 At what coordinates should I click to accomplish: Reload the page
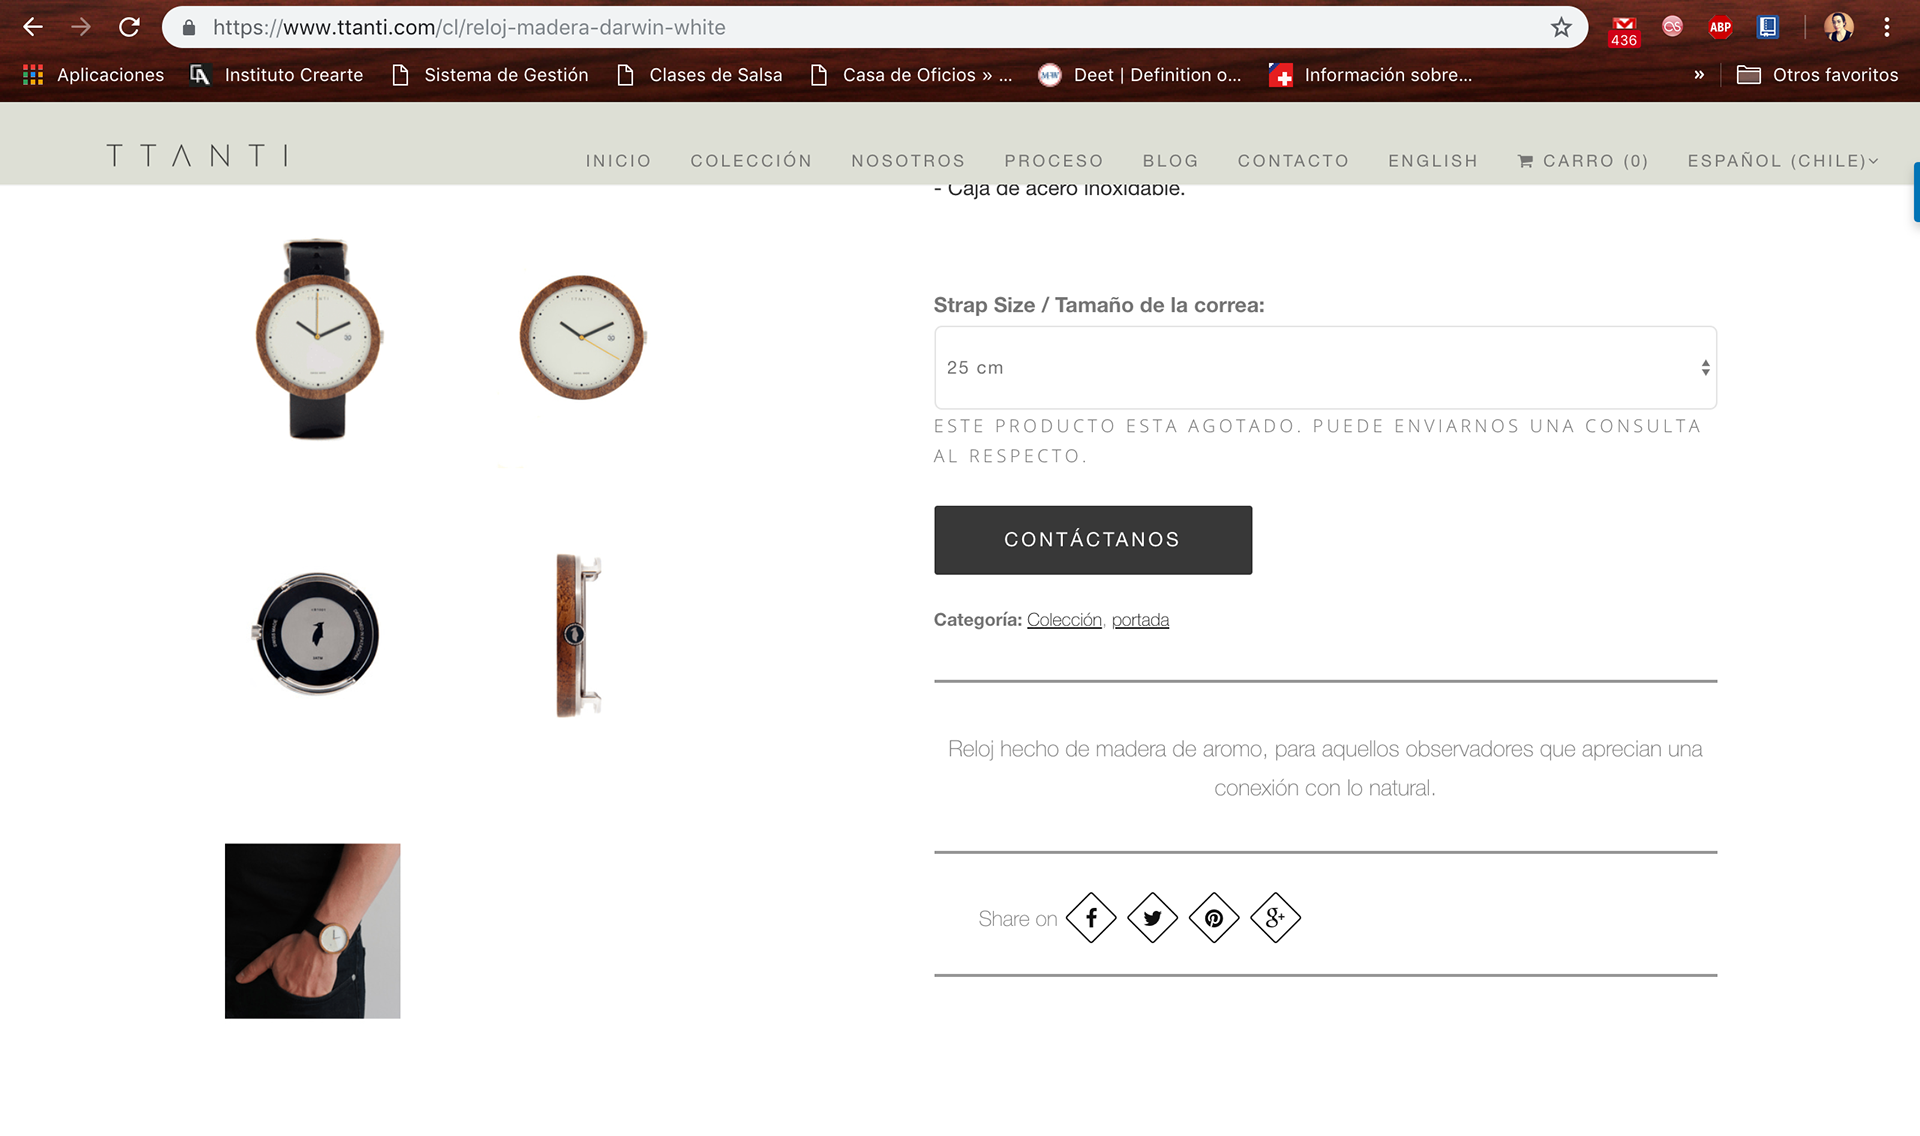129,27
